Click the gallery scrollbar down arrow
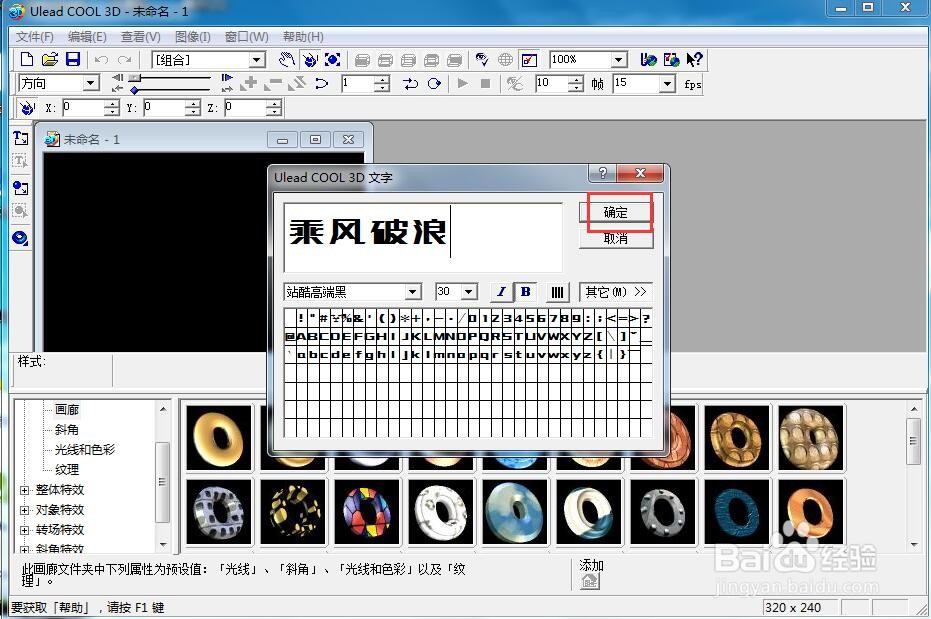931x619 pixels. [x=914, y=544]
